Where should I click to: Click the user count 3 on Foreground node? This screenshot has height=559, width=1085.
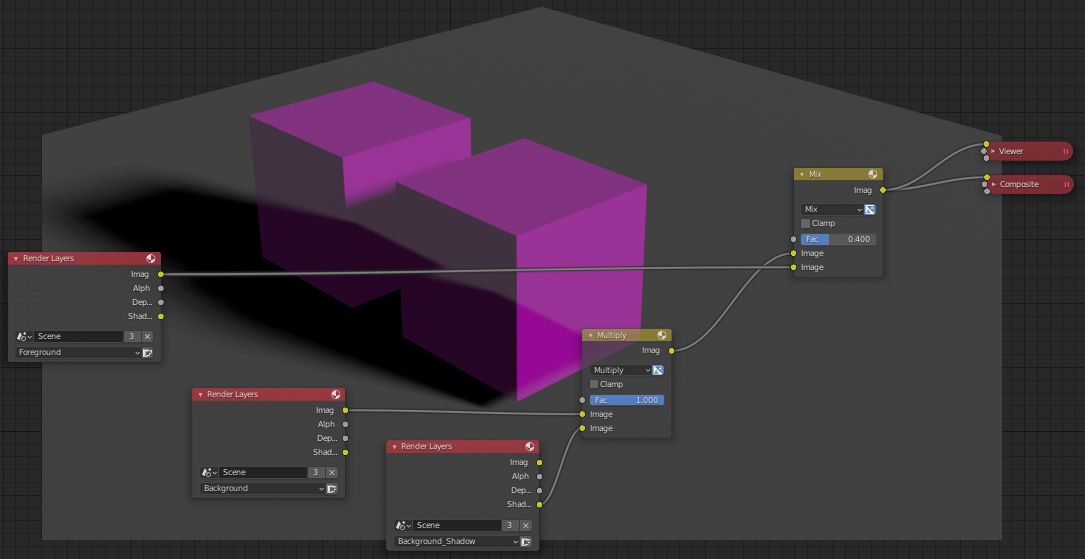[131, 336]
